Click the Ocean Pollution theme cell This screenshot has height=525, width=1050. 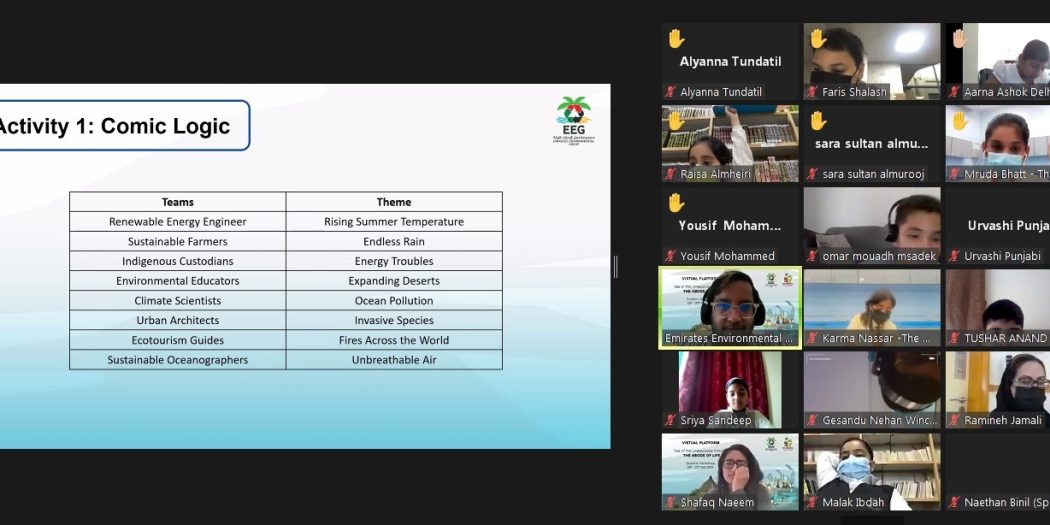(394, 301)
